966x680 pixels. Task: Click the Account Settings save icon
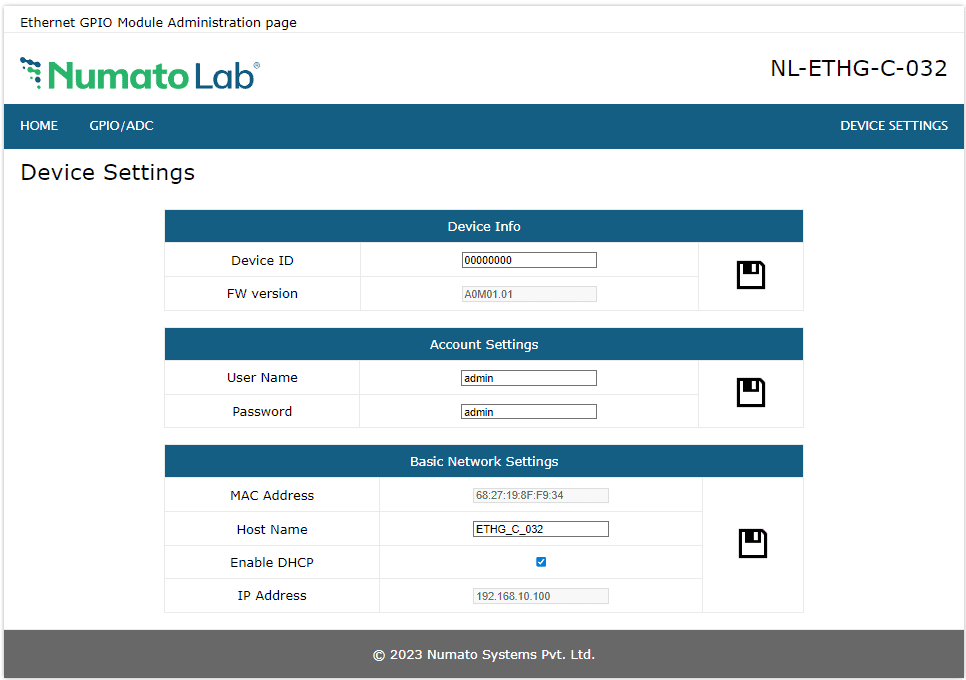(750, 393)
